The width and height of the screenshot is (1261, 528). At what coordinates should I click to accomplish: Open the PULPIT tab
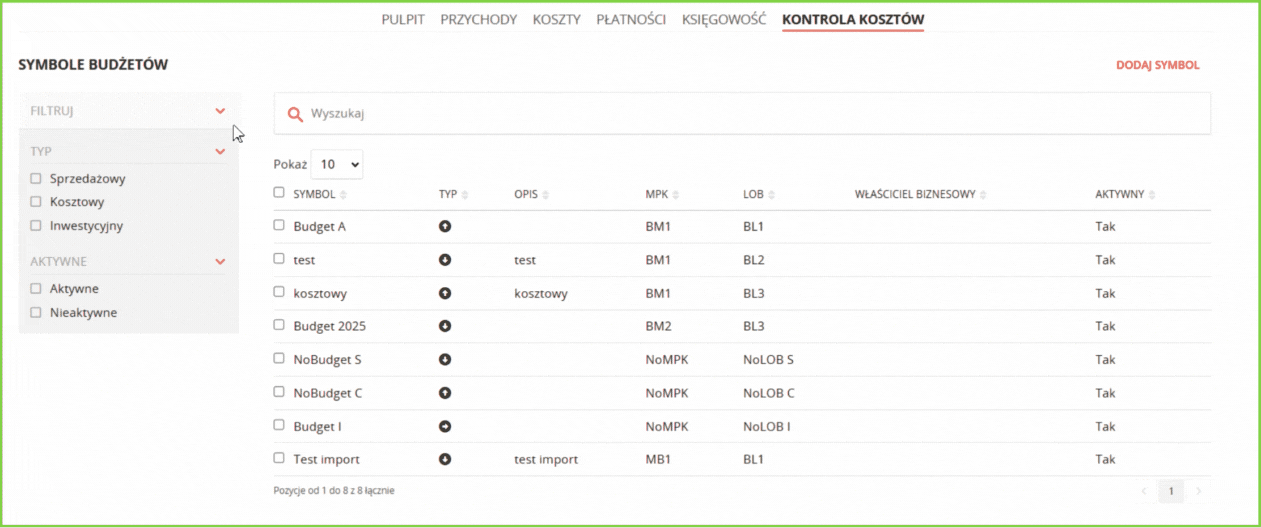pos(403,19)
